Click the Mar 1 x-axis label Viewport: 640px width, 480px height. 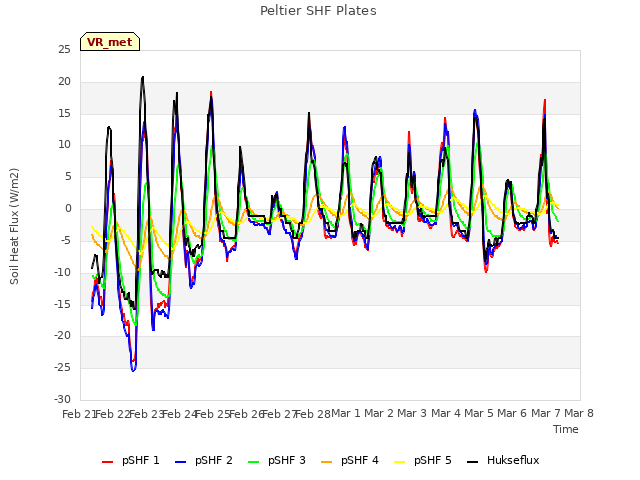346,413
